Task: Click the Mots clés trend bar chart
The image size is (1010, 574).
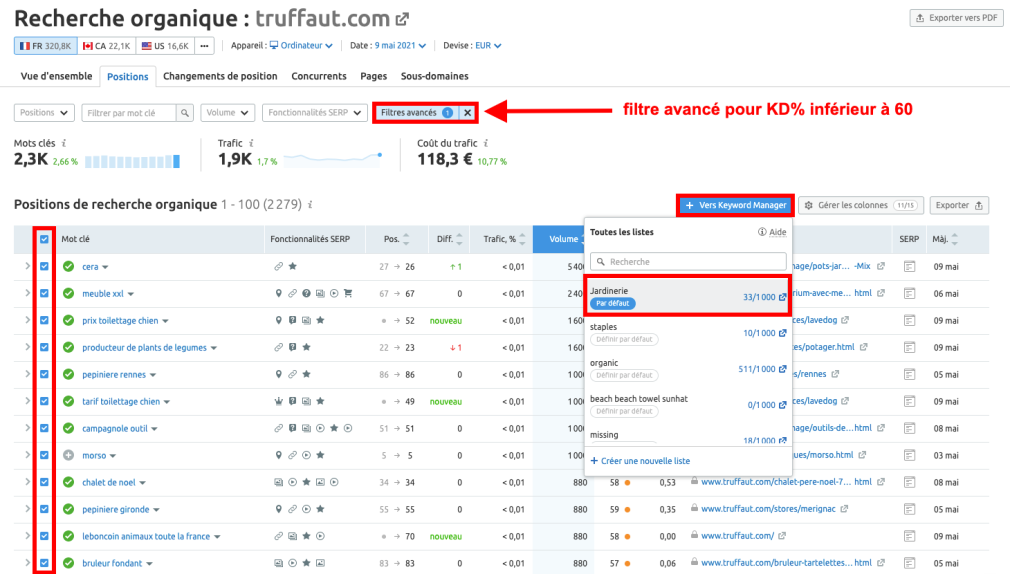Action: pyautogui.click(x=132, y=160)
